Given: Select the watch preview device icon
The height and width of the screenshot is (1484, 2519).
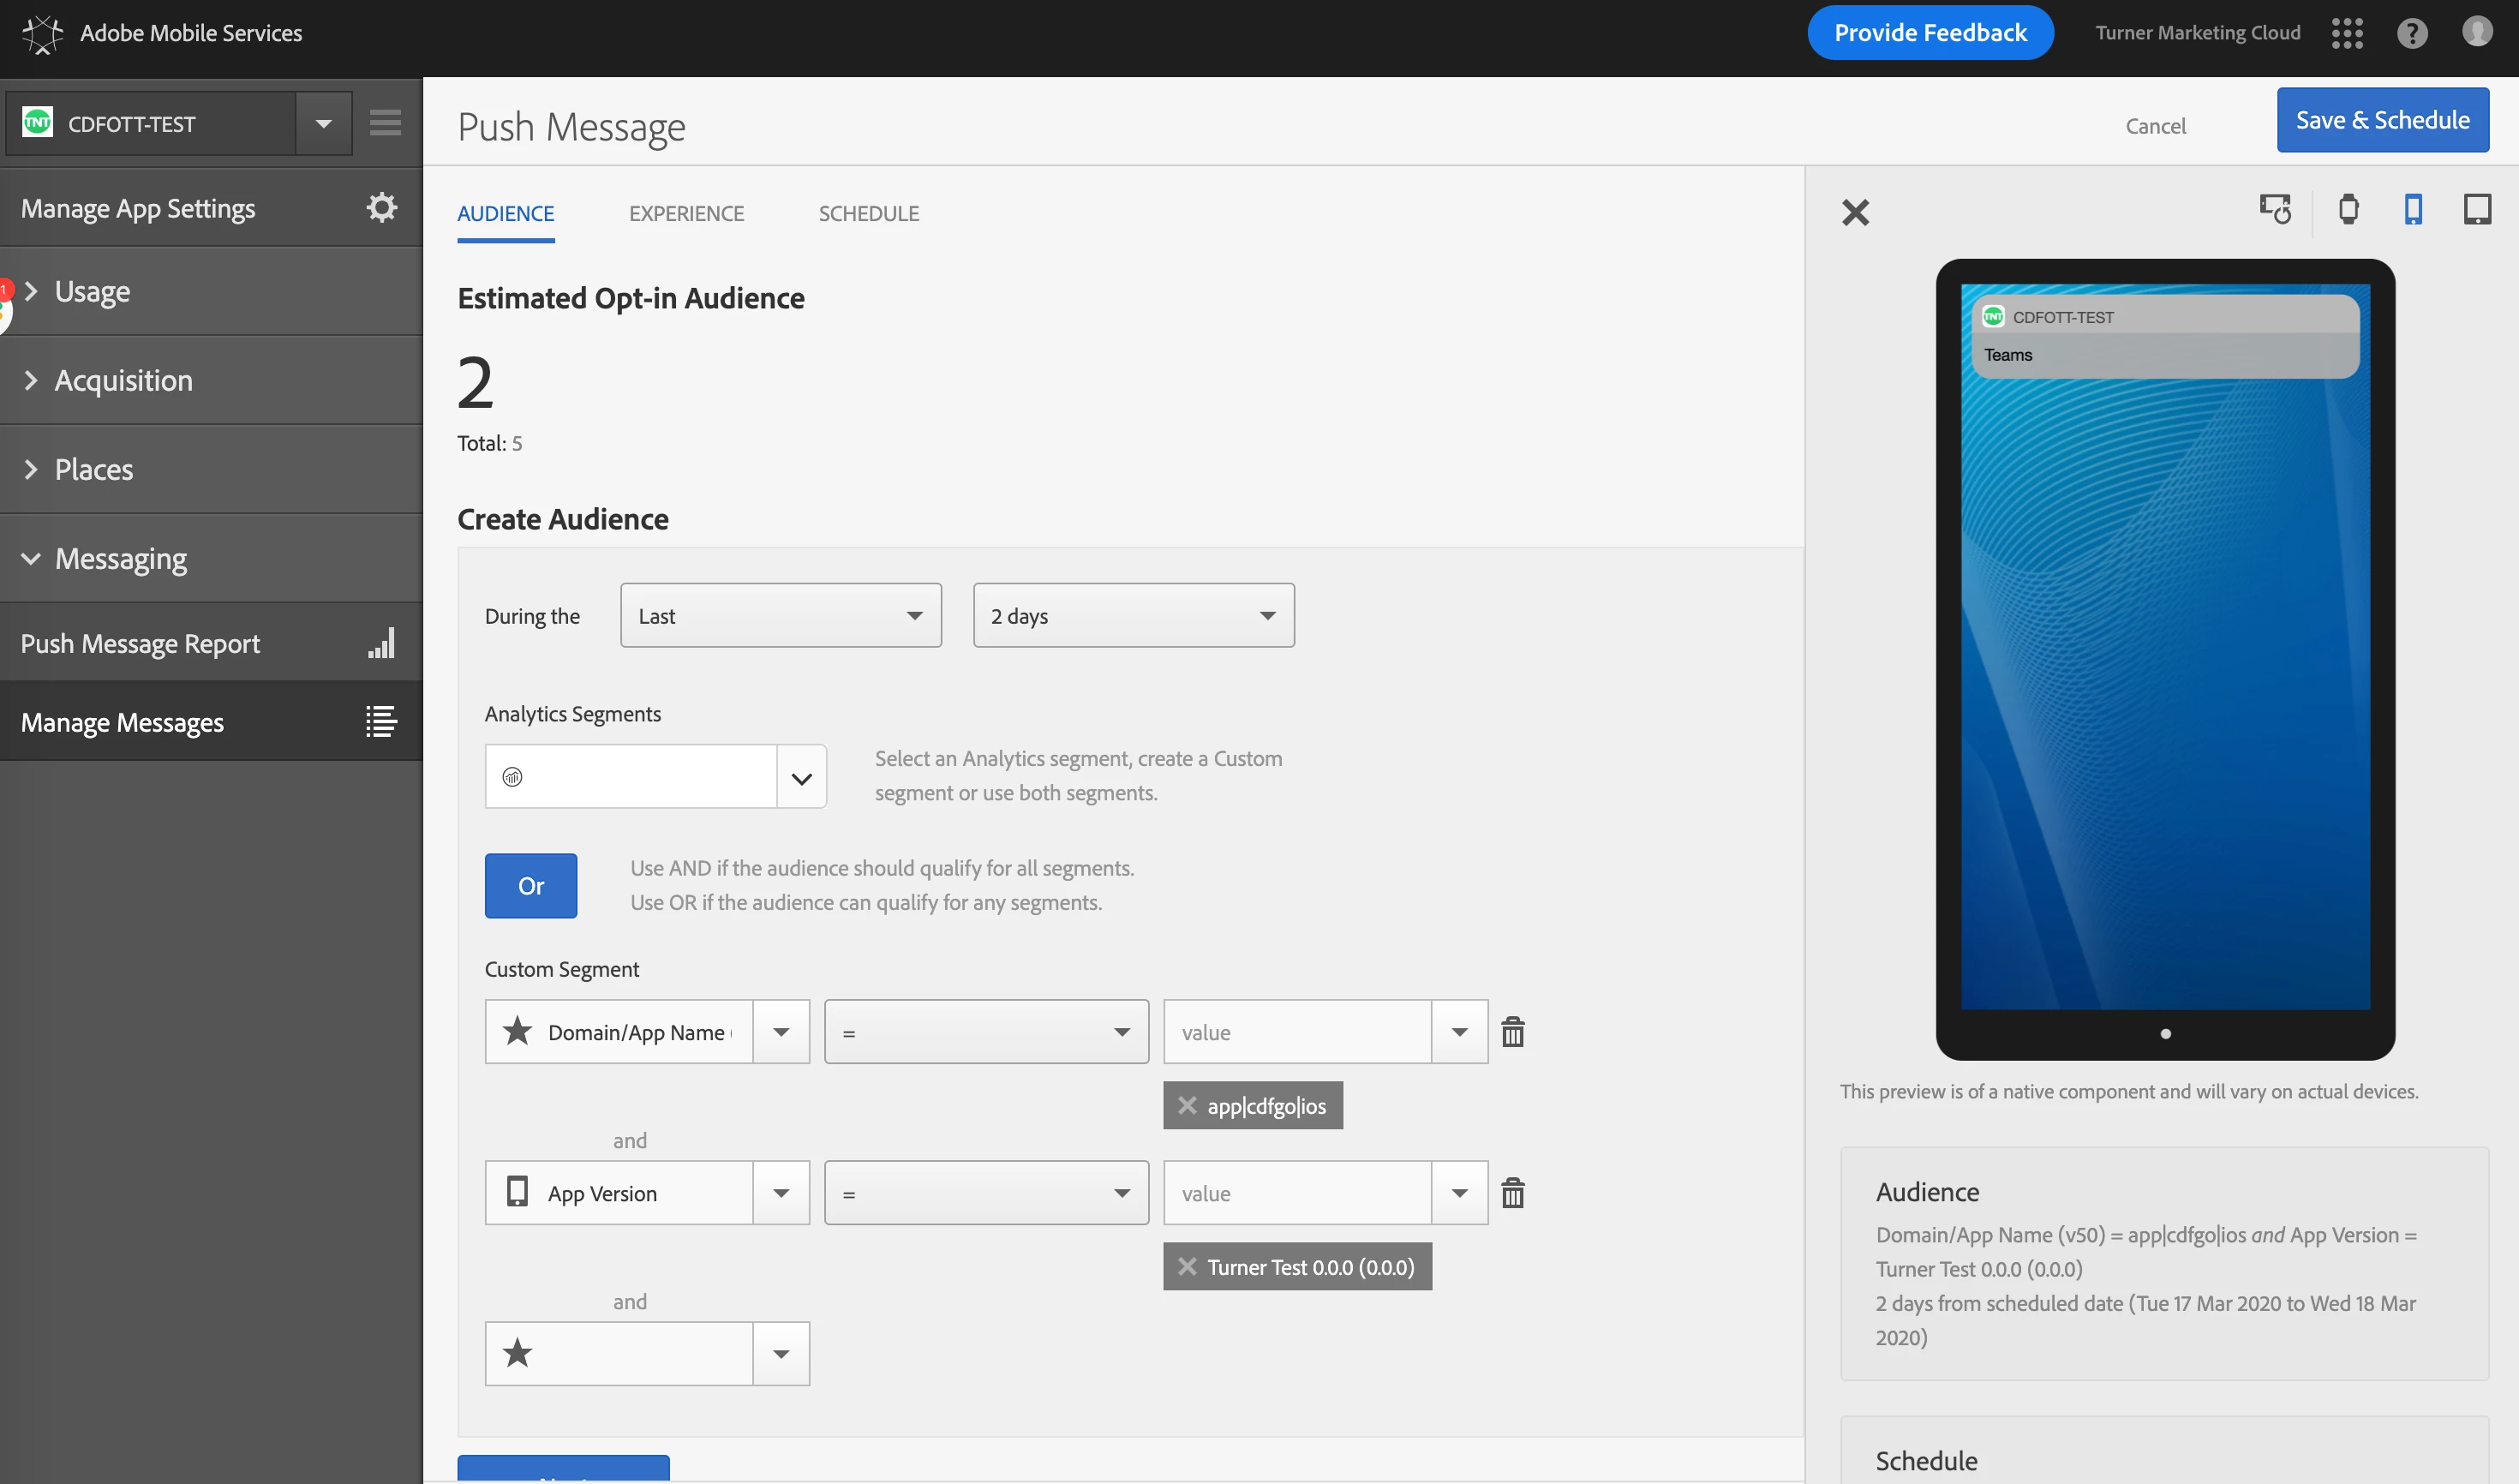Looking at the screenshot, I should pyautogui.click(x=2348, y=210).
